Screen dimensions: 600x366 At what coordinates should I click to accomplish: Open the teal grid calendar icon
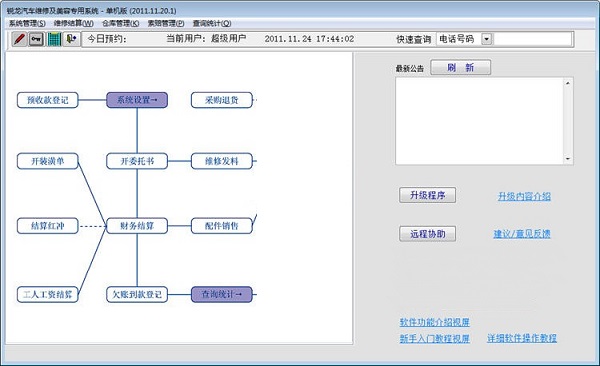coord(54,39)
